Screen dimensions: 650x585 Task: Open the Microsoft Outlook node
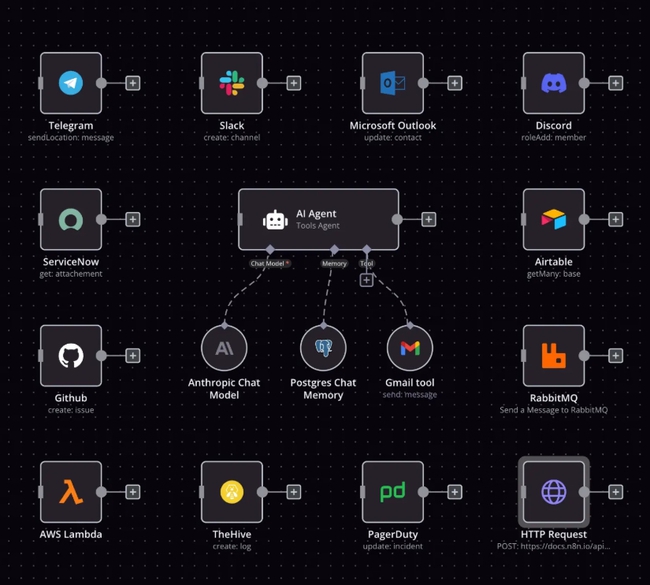(x=393, y=83)
